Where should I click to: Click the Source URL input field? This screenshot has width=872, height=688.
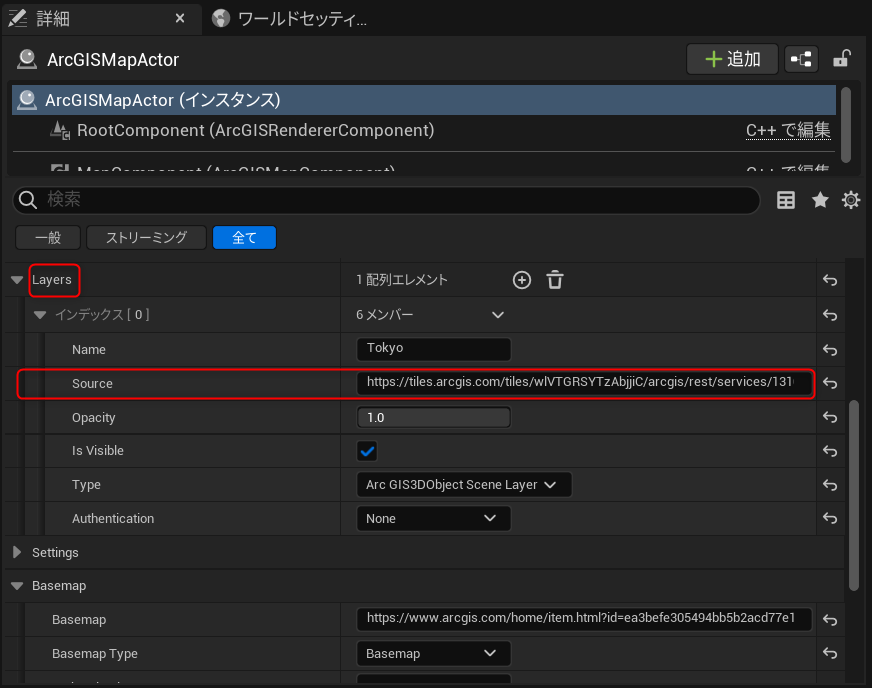[584, 383]
